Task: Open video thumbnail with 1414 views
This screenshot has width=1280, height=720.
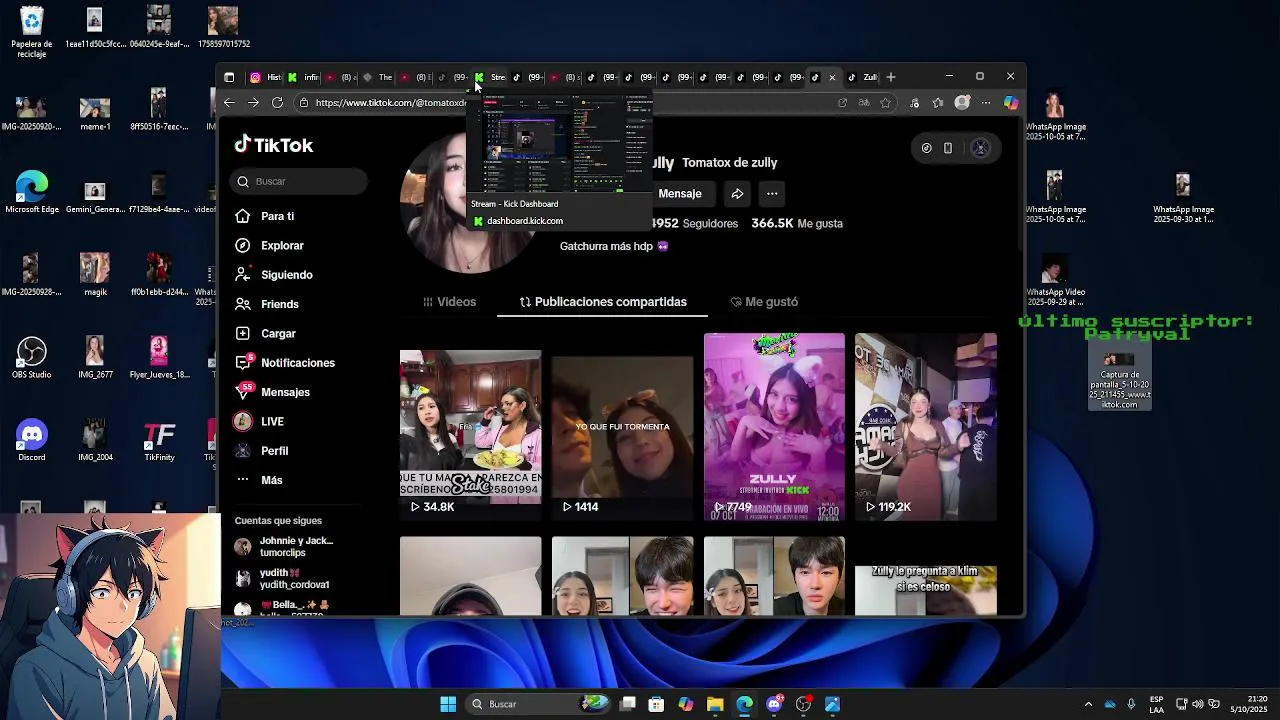Action: 622,427
